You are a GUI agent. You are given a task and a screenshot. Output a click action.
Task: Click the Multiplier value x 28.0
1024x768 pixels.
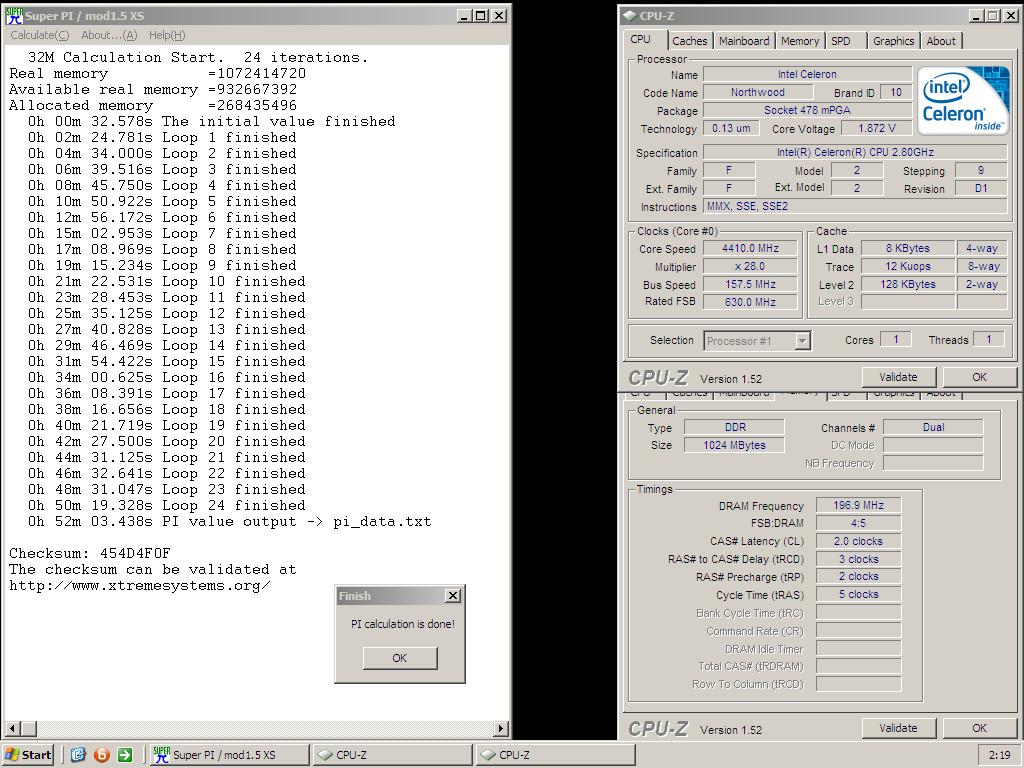click(750, 266)
